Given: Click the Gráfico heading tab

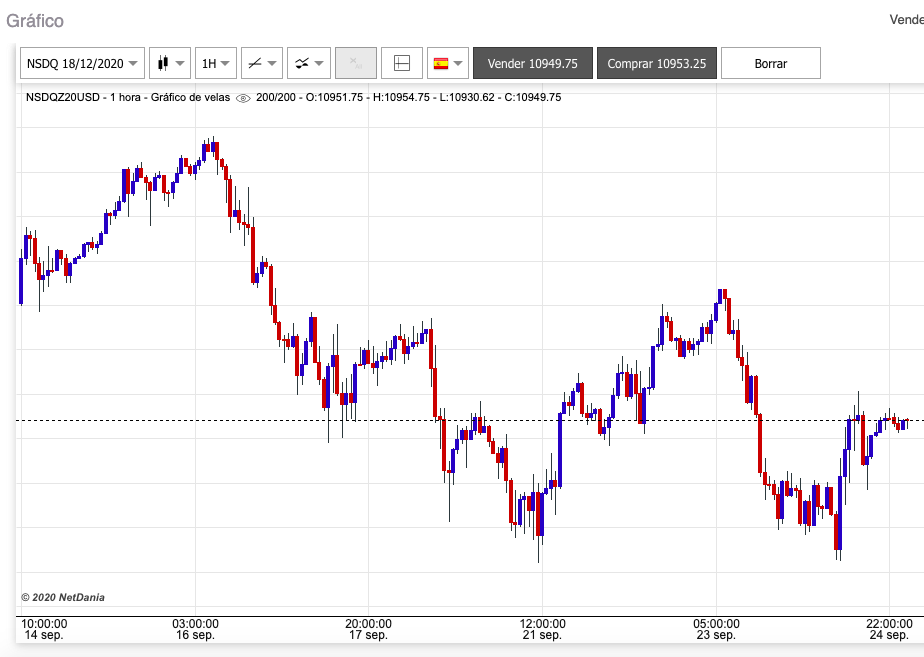Looking at the screenshot, I should click(x=35, y=21).
